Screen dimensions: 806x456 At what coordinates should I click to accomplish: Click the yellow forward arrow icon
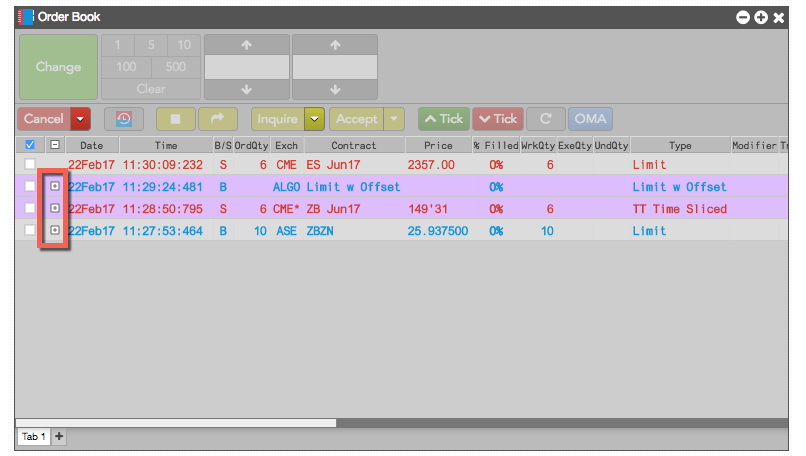(217, 119)
